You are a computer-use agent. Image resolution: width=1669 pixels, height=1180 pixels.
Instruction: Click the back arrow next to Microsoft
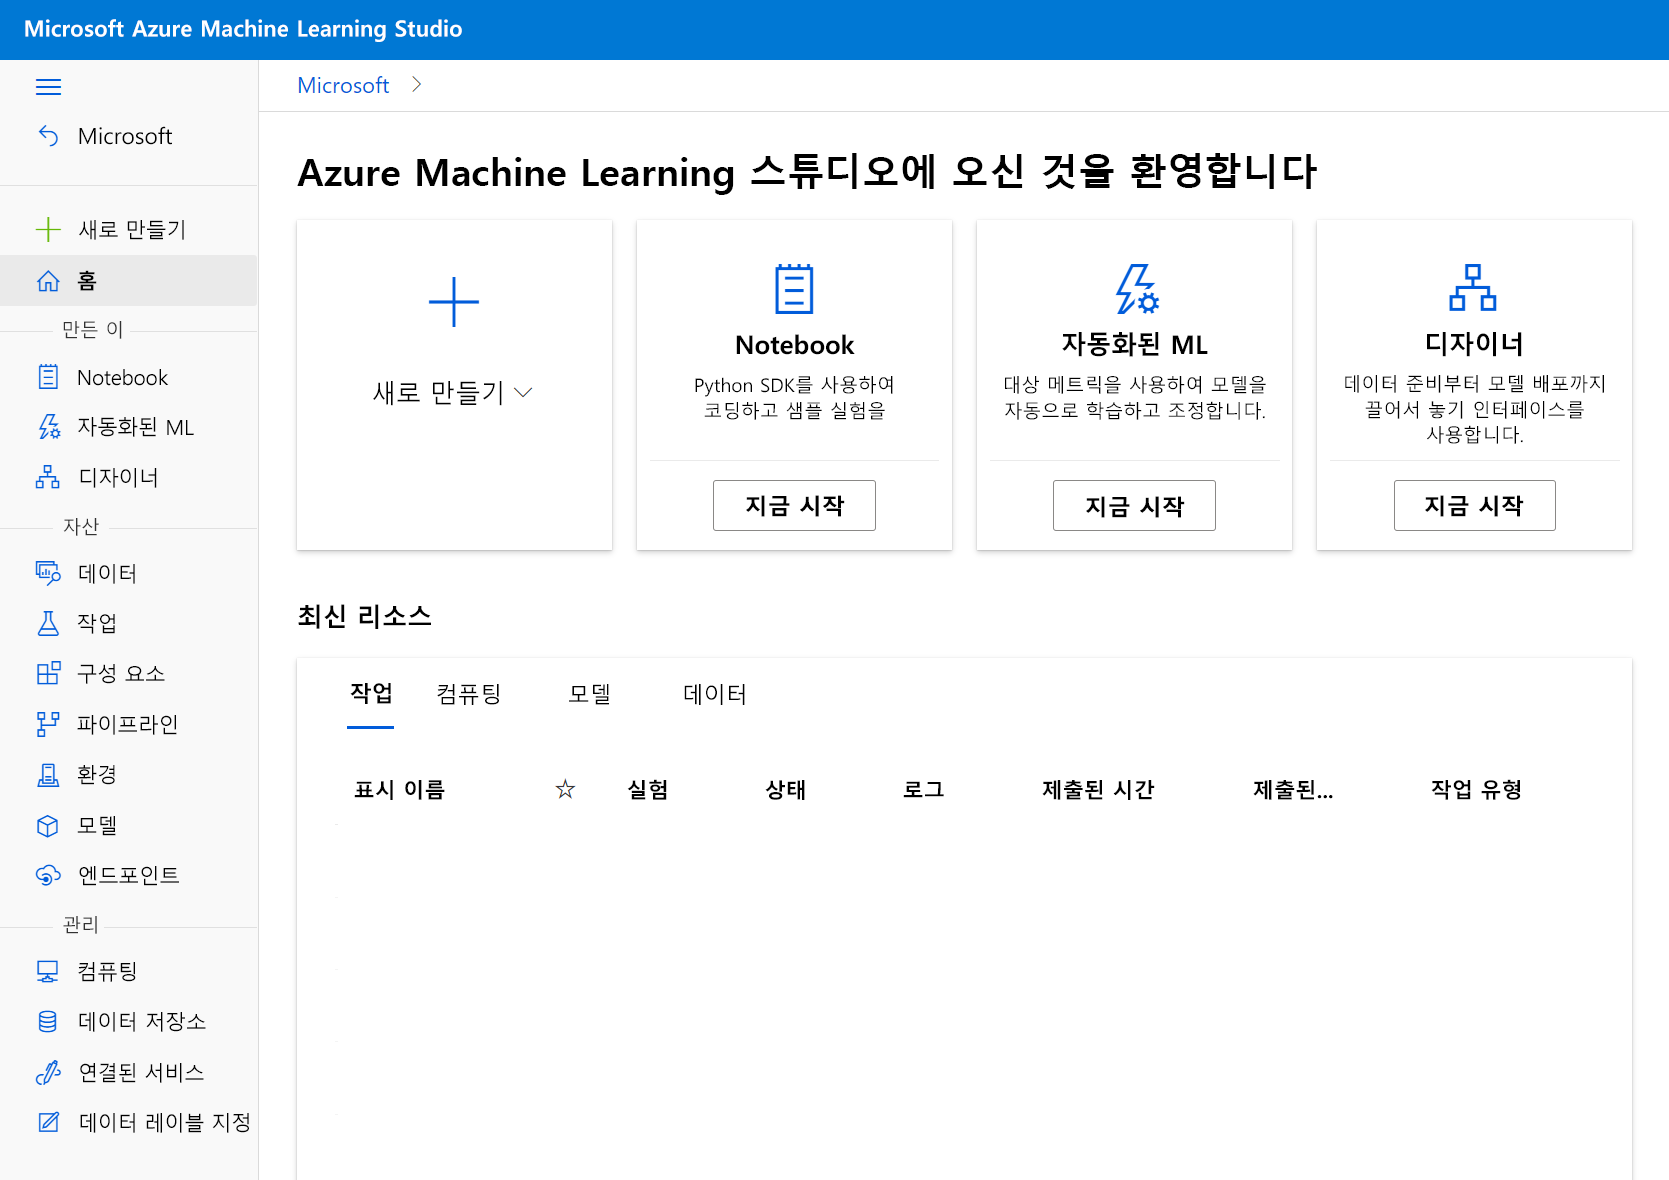48,135
